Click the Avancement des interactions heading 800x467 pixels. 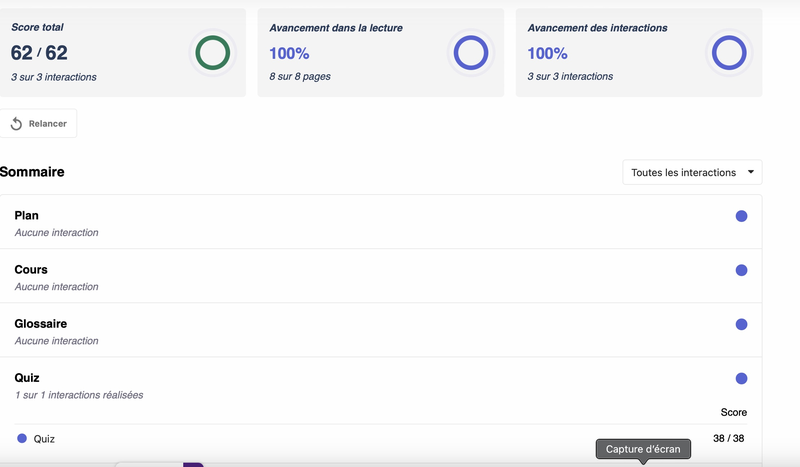[x=597, y=28]
